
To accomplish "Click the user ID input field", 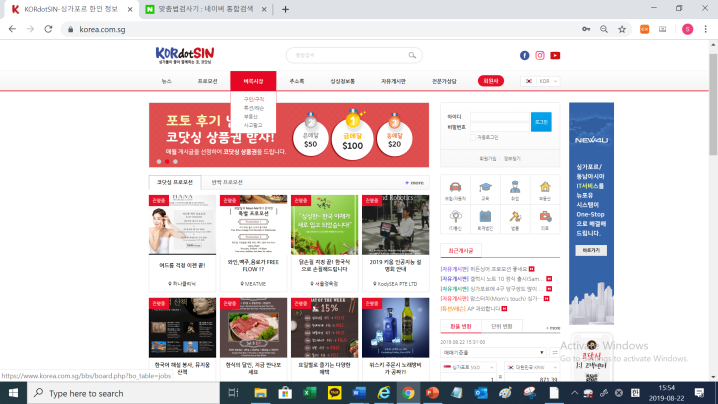I will [x=500, y=117].
